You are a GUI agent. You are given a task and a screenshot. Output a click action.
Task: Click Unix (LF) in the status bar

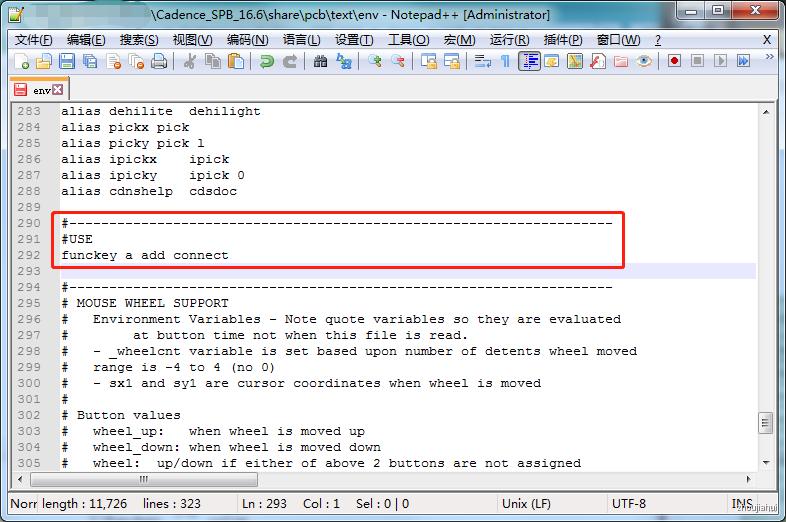526,503
